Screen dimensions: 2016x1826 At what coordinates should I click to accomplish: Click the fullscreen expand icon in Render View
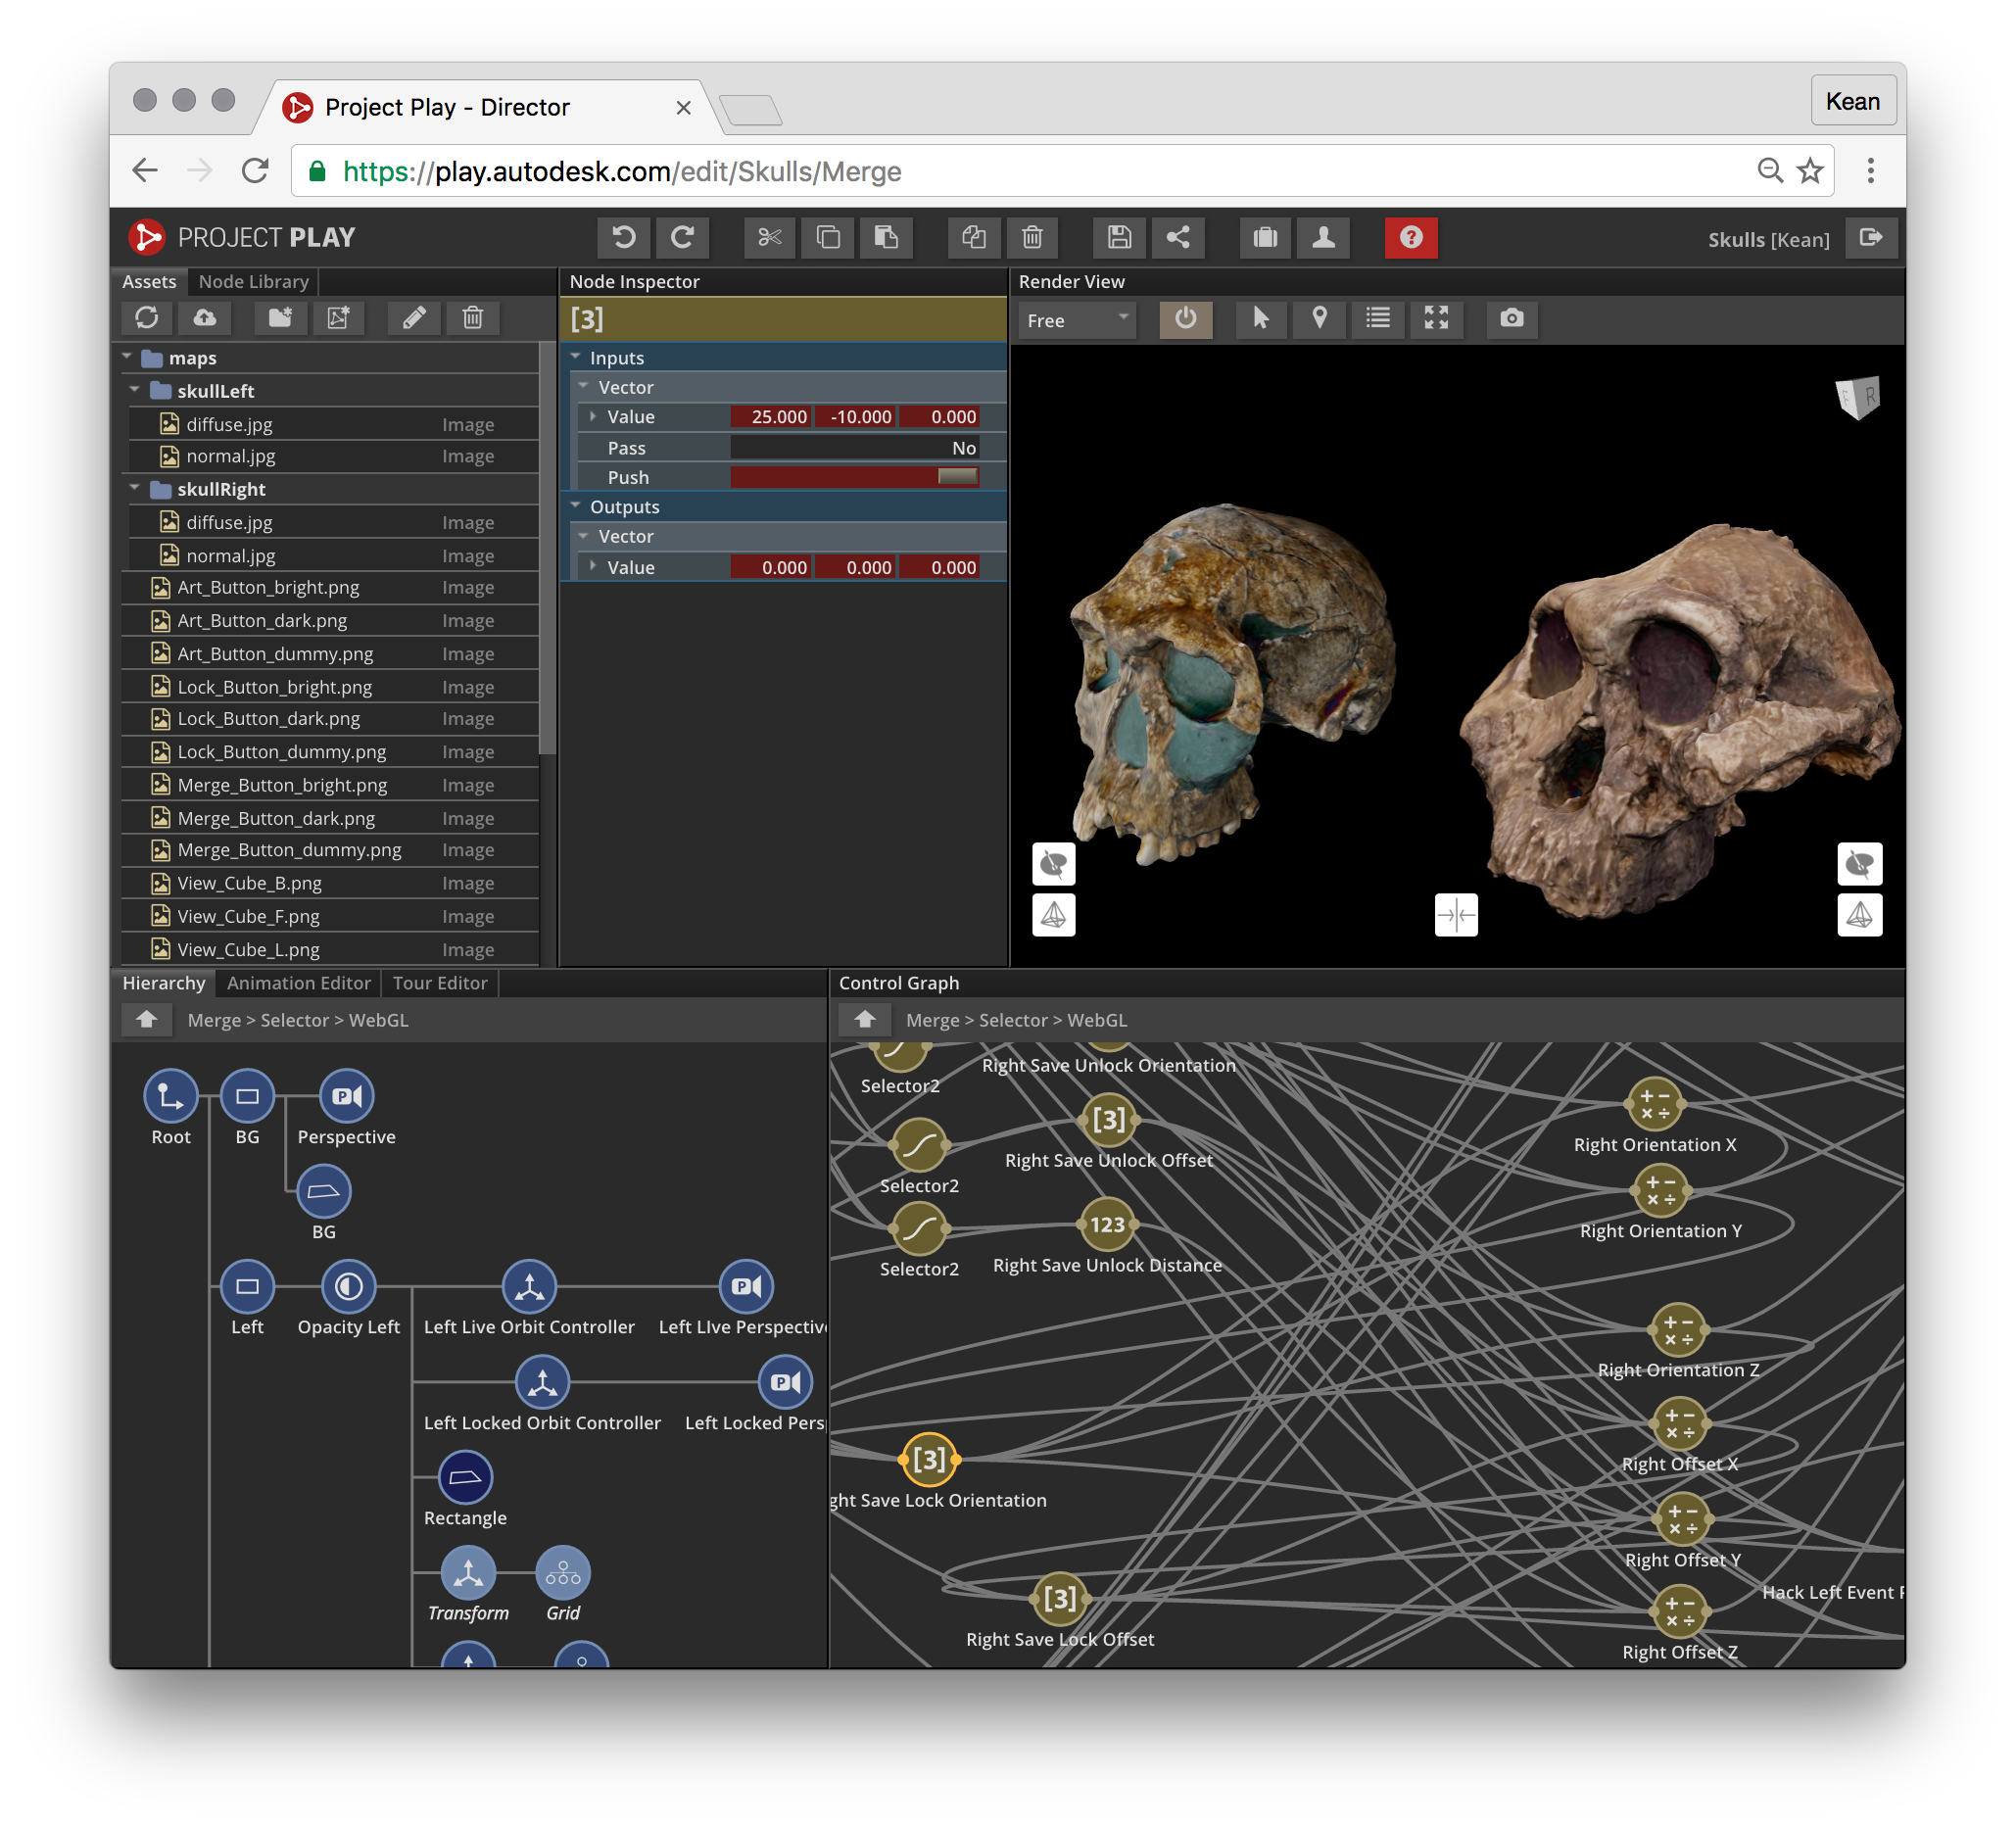coord(1436,318)
